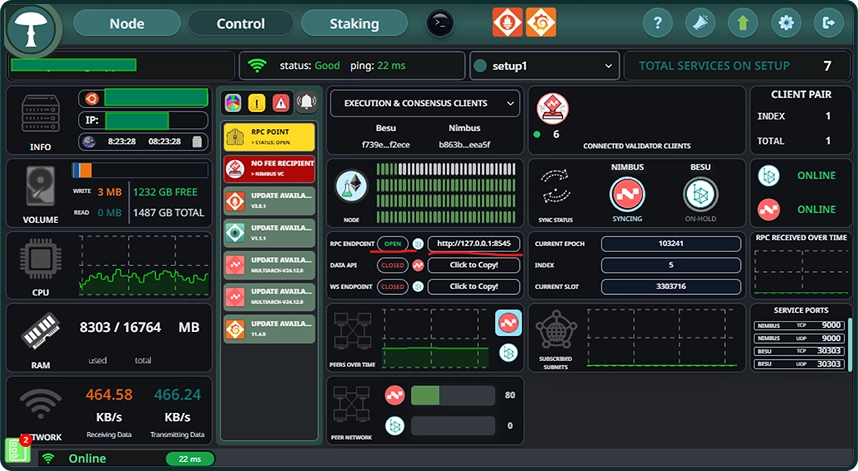Open the setup1 dropdown selector
The image size is (858, 471).
point(544,66)
